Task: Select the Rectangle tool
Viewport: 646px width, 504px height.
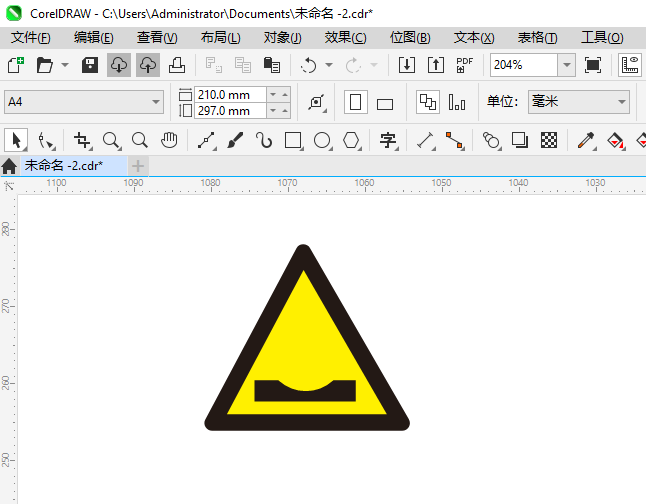Action: point(293,140)
